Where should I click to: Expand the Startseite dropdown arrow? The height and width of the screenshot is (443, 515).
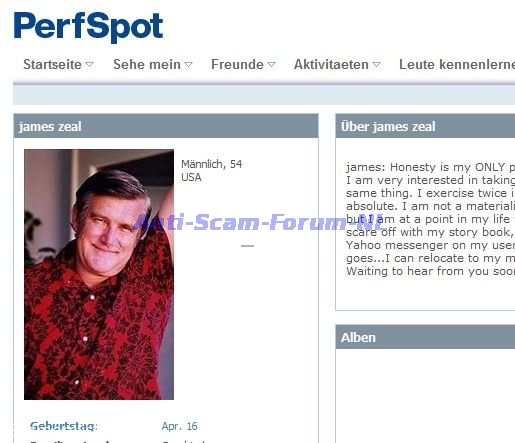(x=89, y=64)
